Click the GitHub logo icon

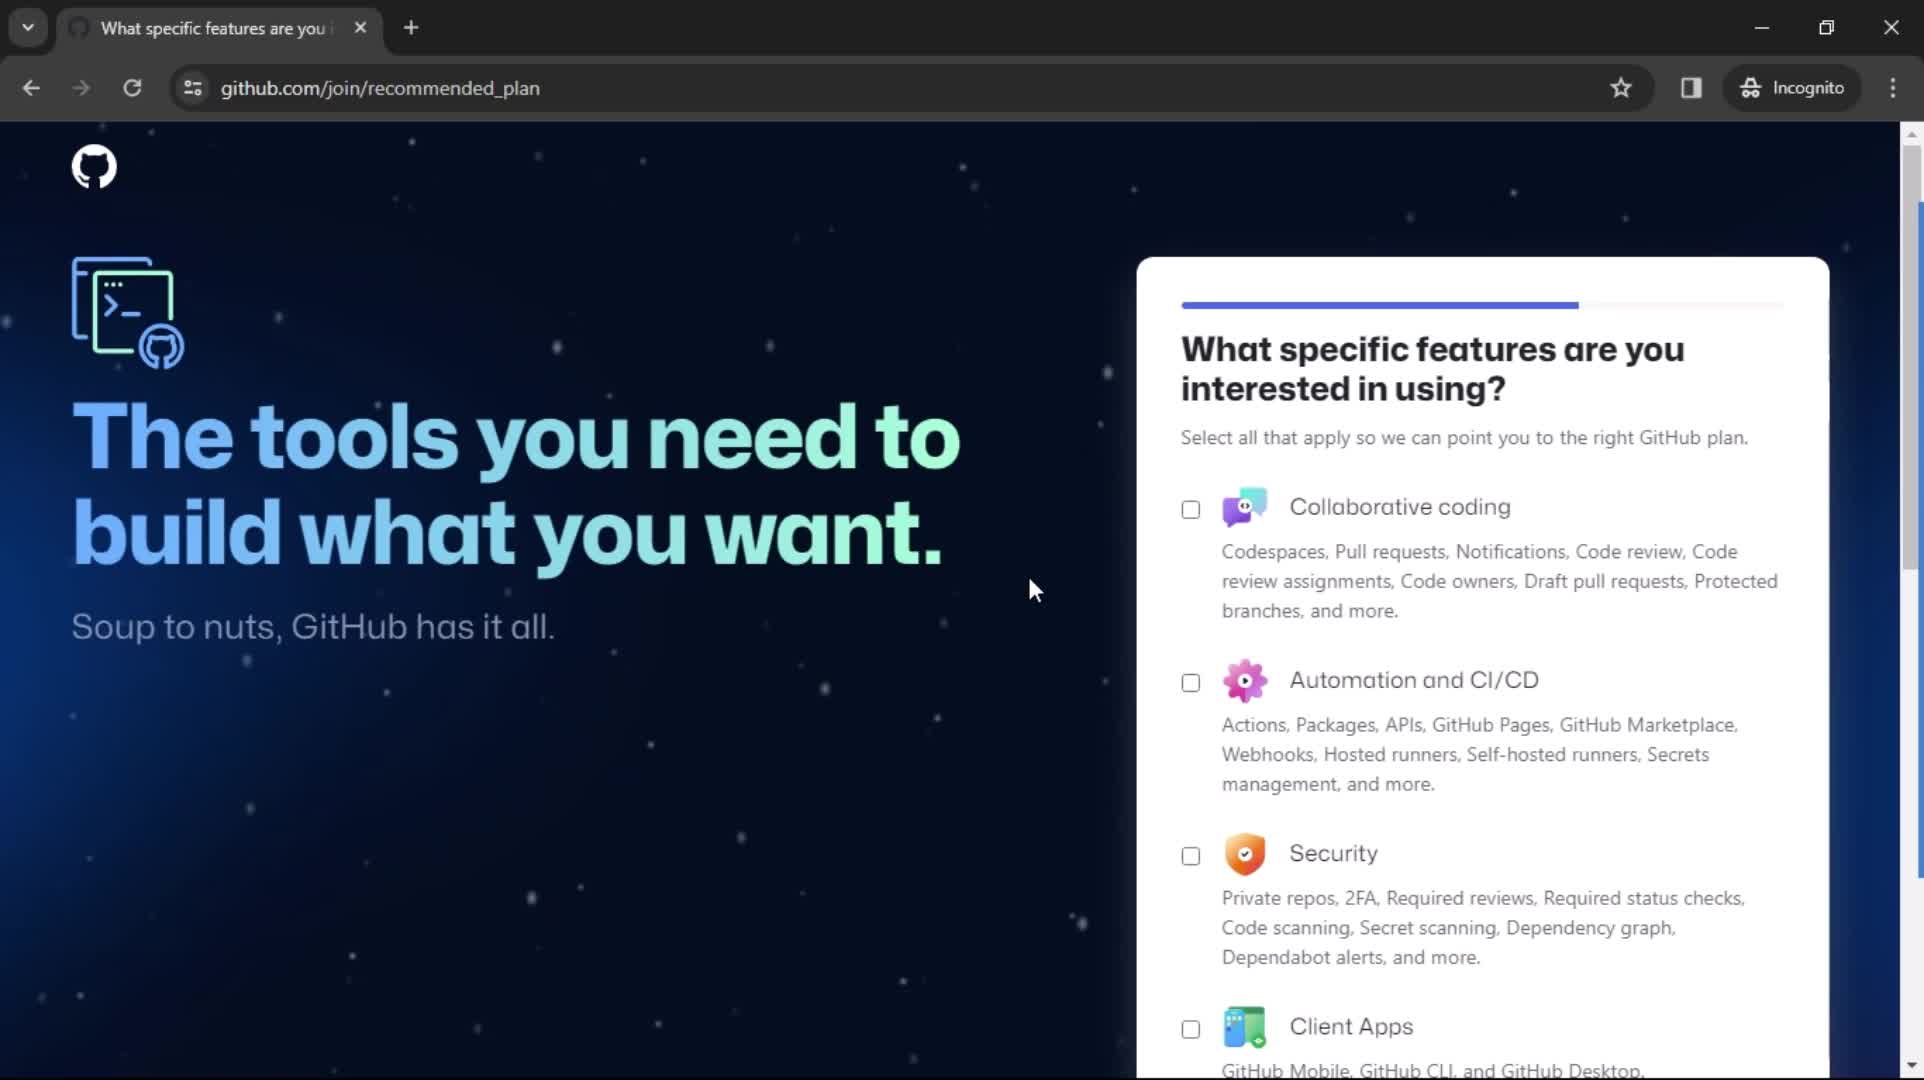[94, 167]
